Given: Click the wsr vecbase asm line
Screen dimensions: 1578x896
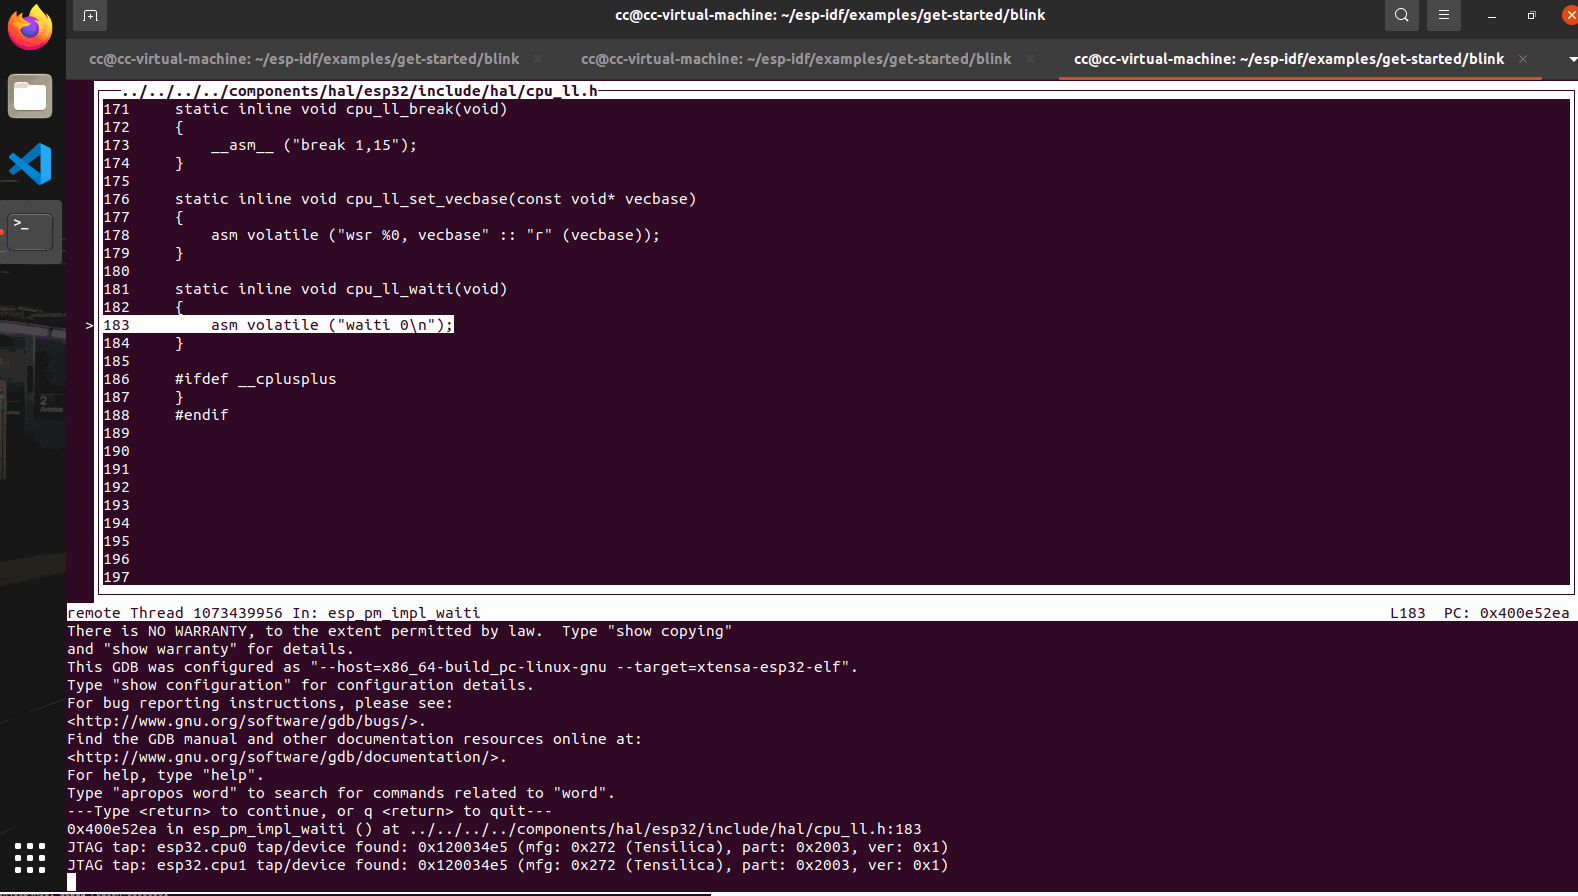Looking at the screenshot, I should 435,235.
